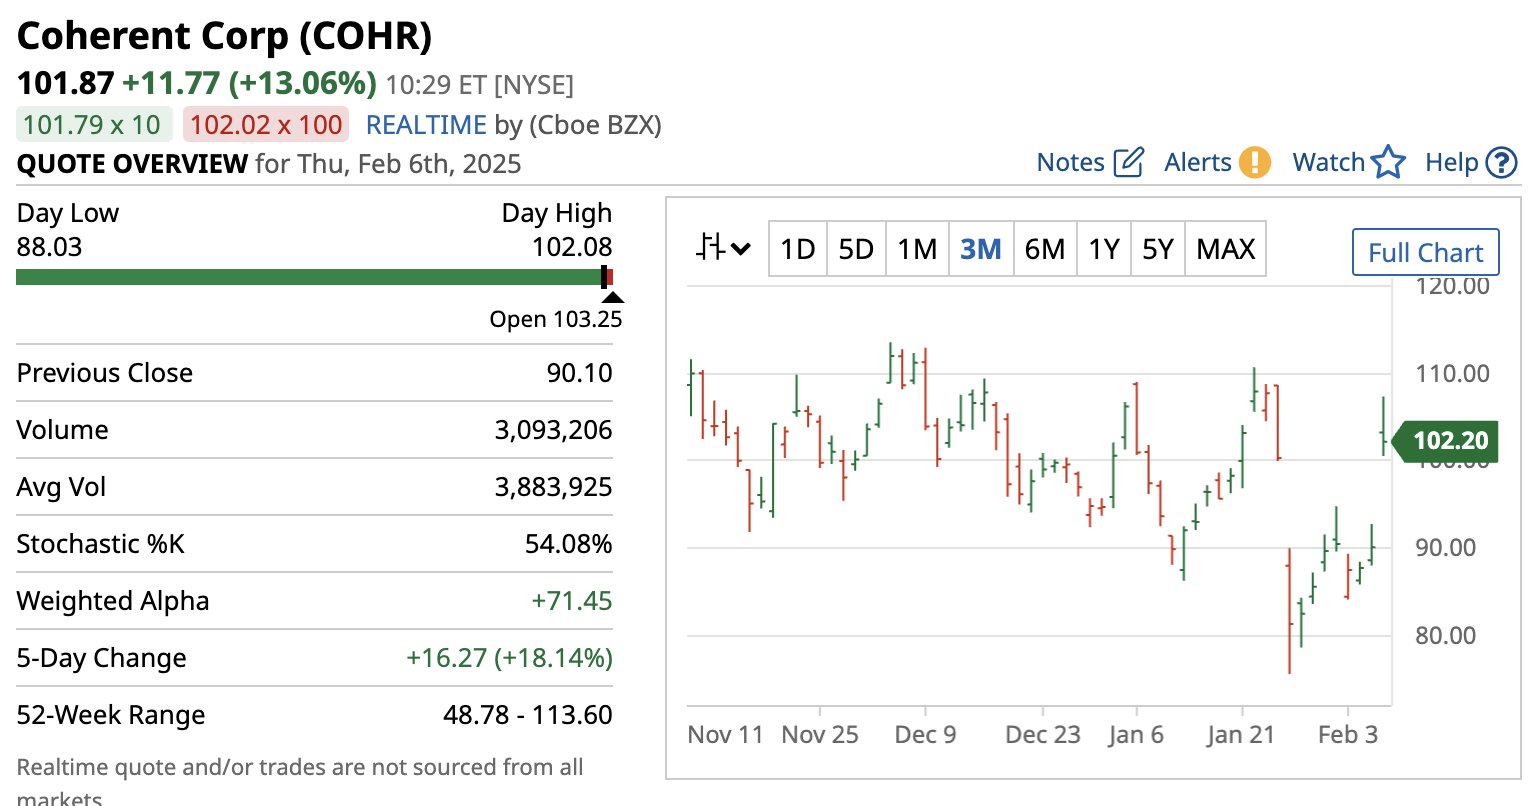Switch chart to 5Y period
1532x806 pixels.
(x=1158, y=248)
